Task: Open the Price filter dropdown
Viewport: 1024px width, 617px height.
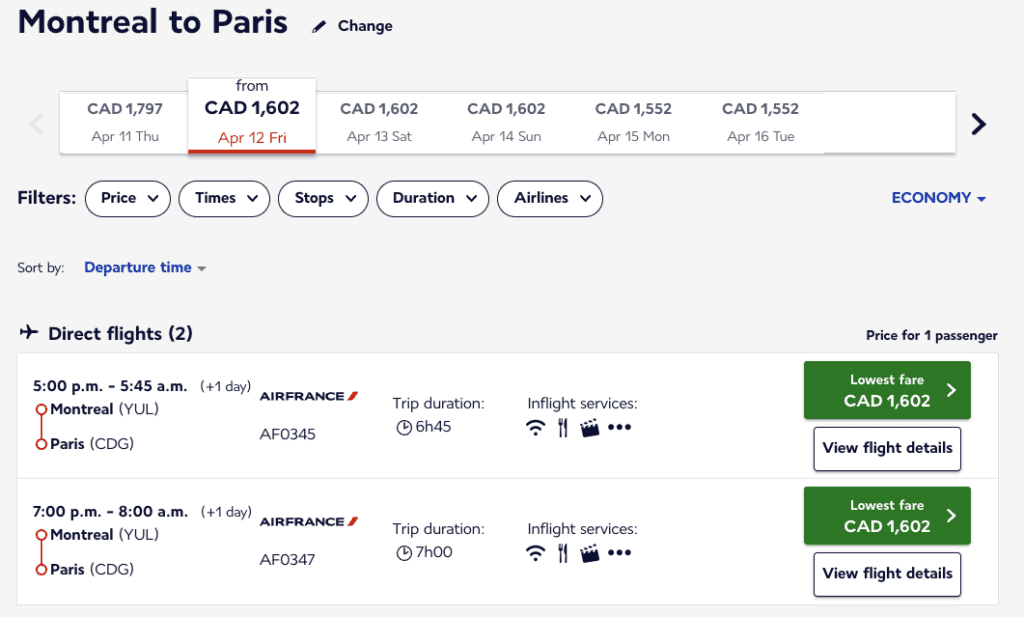Action: [127, 198]
